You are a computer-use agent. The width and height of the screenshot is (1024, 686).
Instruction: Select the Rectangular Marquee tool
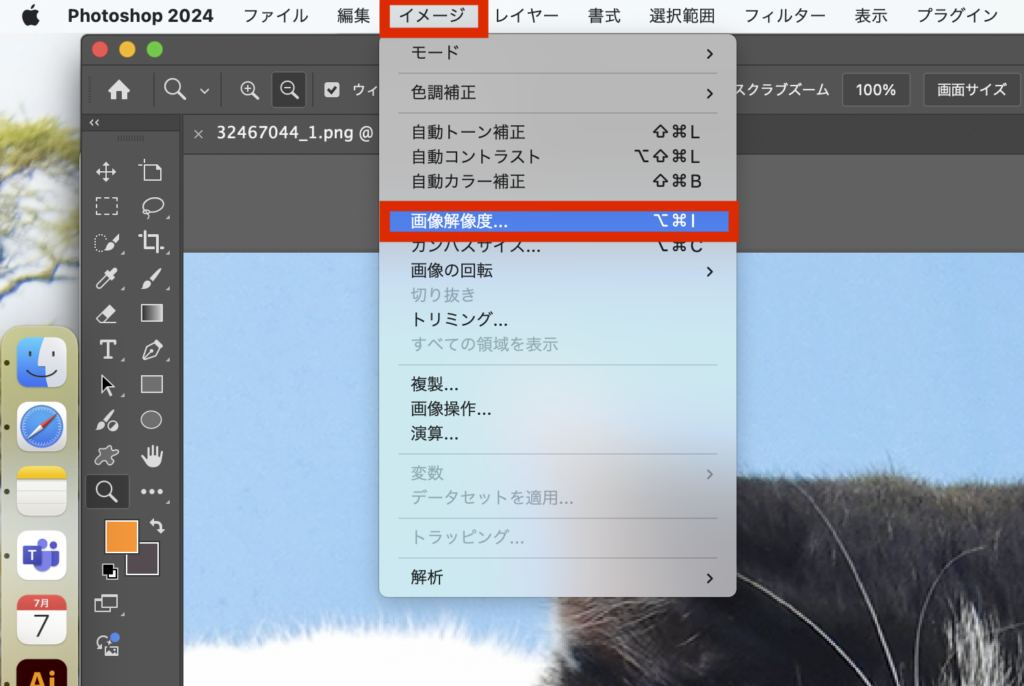[106, 206]
